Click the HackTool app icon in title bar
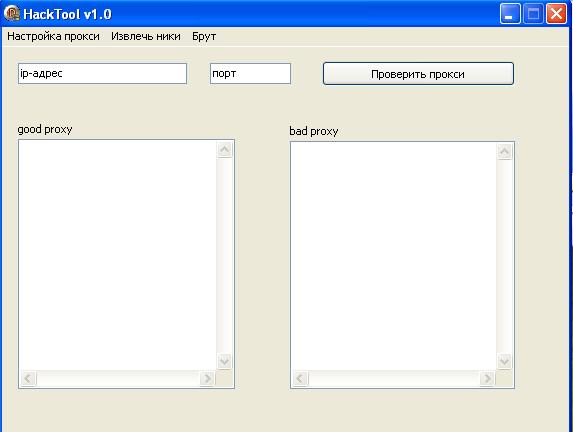Viewport: 573px width, 432px height. [12, 14]
